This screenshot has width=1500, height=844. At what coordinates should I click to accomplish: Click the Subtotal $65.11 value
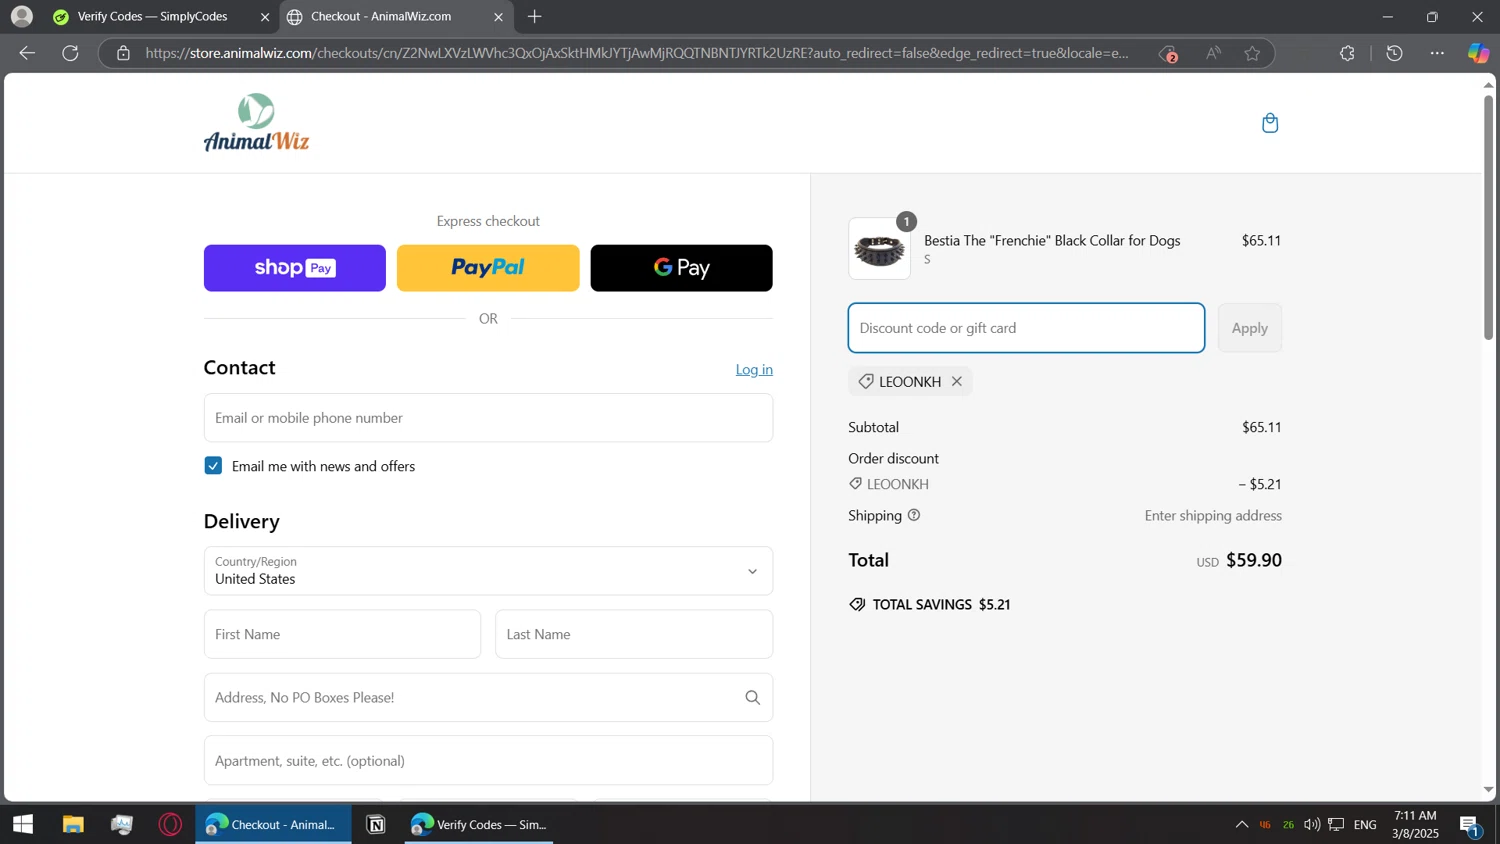[1262, 427]
